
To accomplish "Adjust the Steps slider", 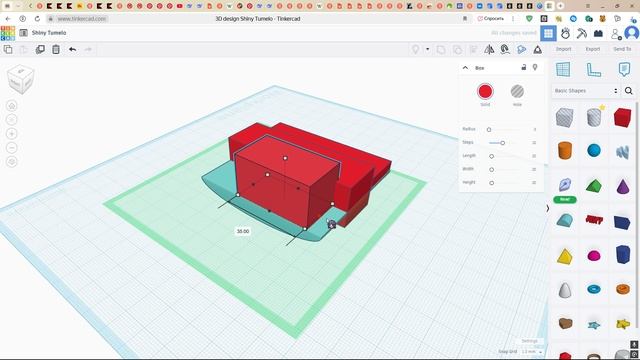I will (x=502, y=143).
